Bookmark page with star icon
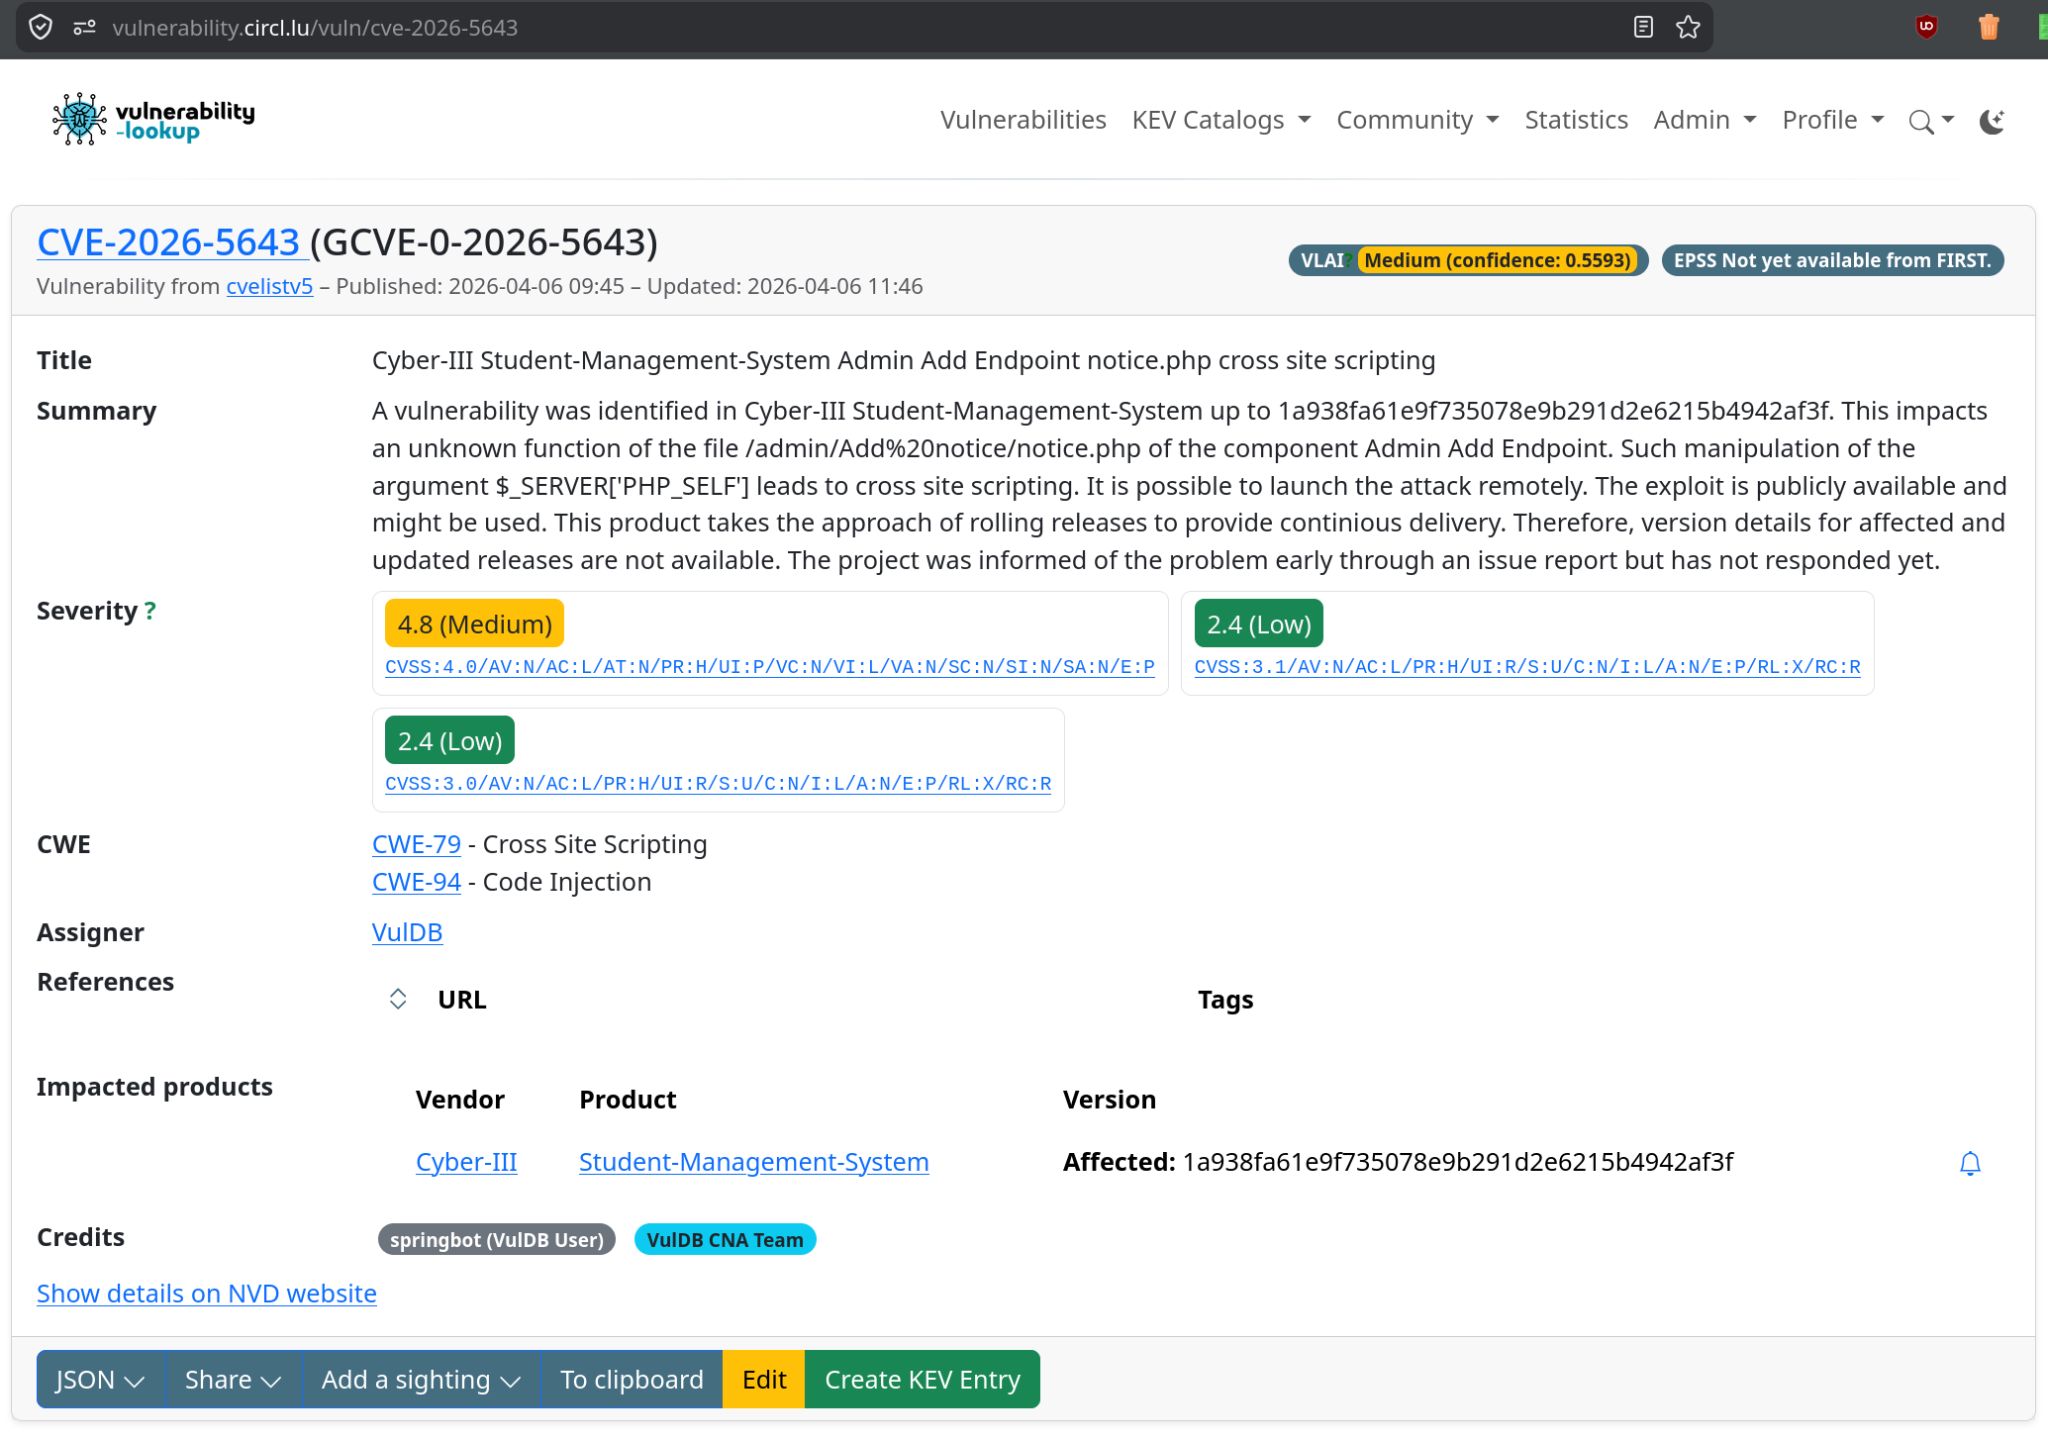2048x1441 pixels. [x=1688, y=27]
